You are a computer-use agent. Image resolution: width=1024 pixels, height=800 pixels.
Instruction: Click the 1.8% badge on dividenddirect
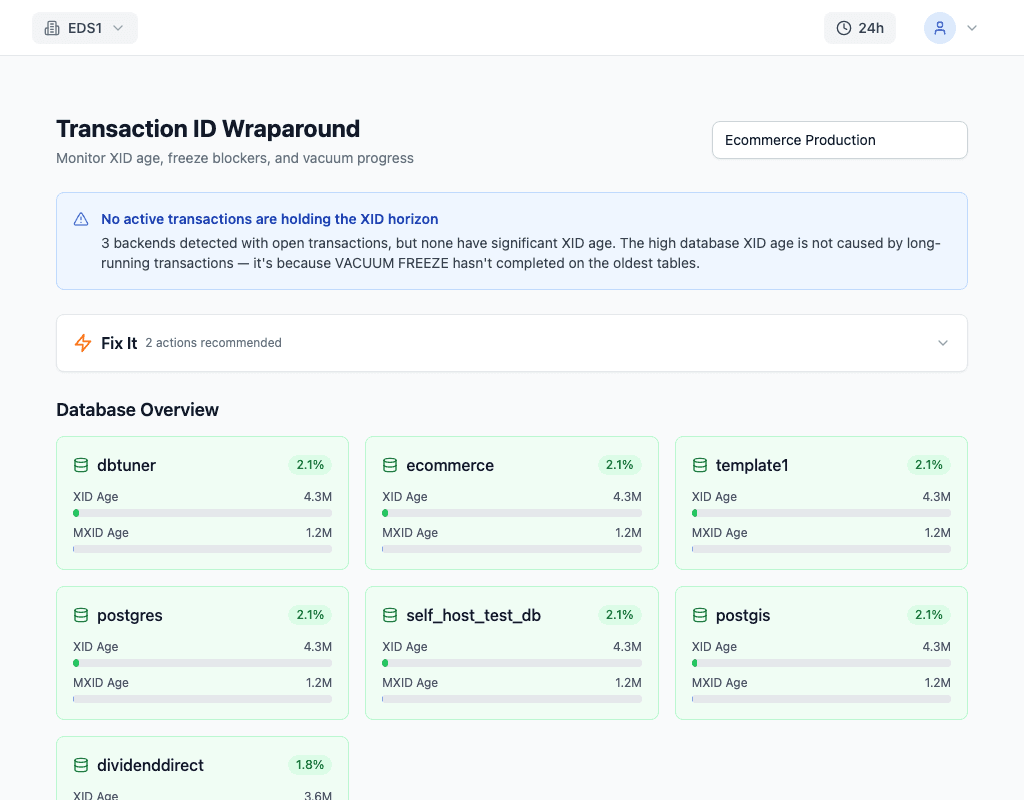click(310, 765)
